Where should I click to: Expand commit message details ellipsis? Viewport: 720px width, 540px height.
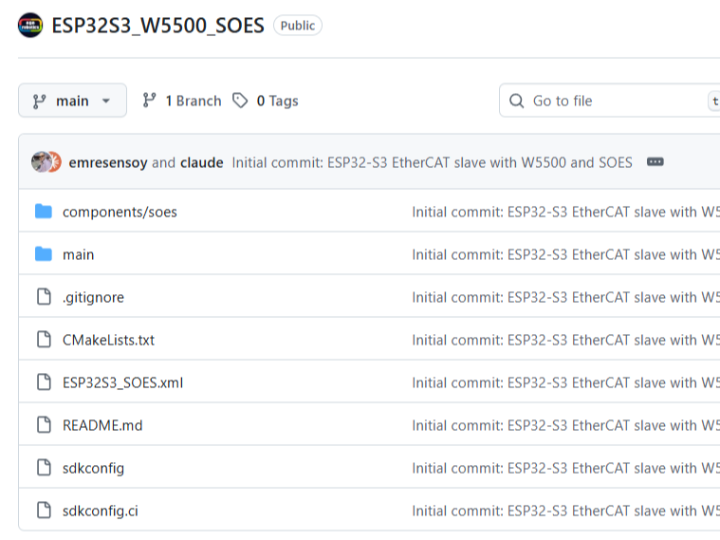pyautogui.click(x=655, y=162)
